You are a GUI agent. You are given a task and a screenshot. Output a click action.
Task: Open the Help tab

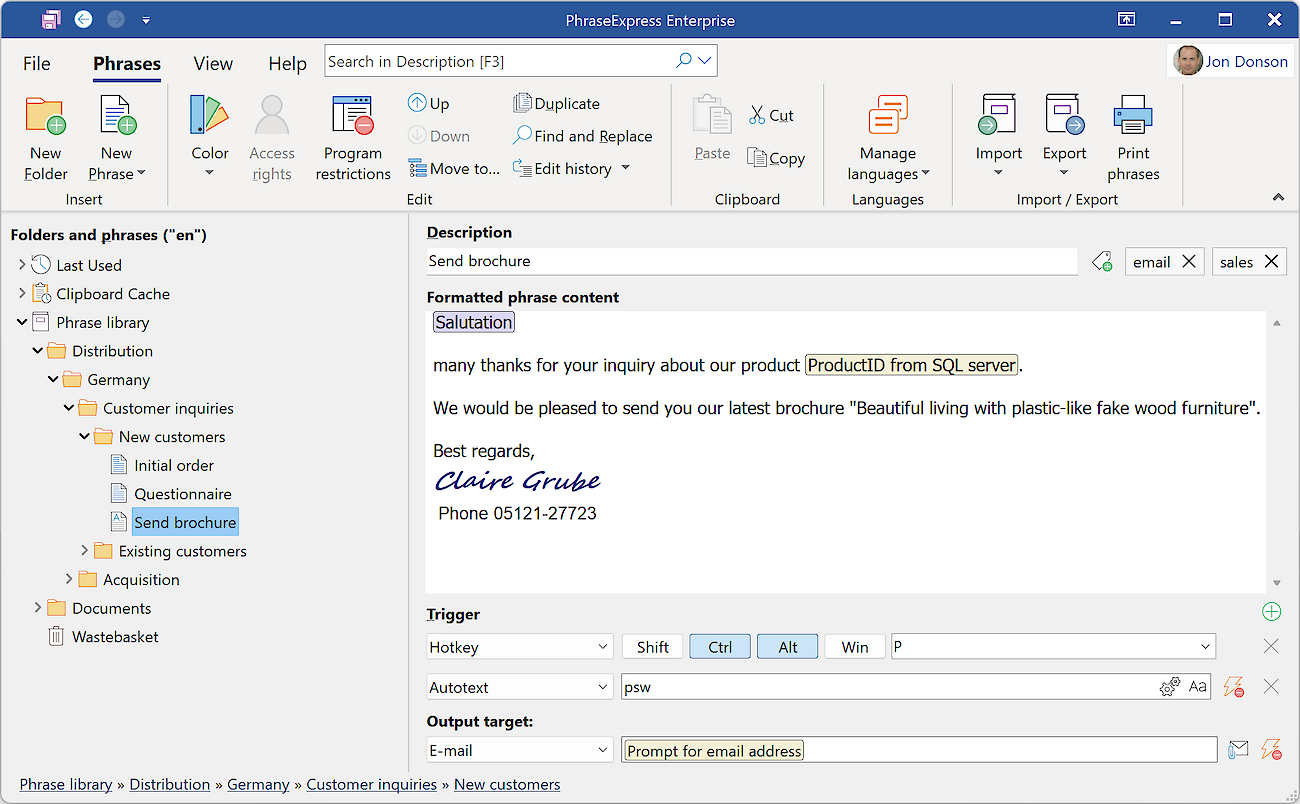287,63
